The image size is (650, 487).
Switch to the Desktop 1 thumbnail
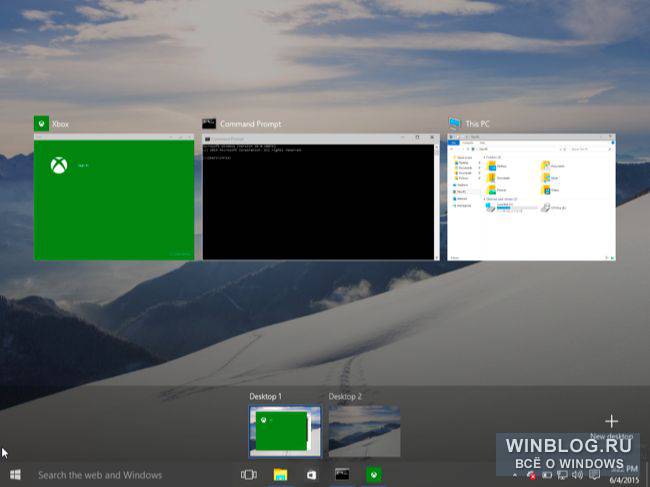(285, 431)
